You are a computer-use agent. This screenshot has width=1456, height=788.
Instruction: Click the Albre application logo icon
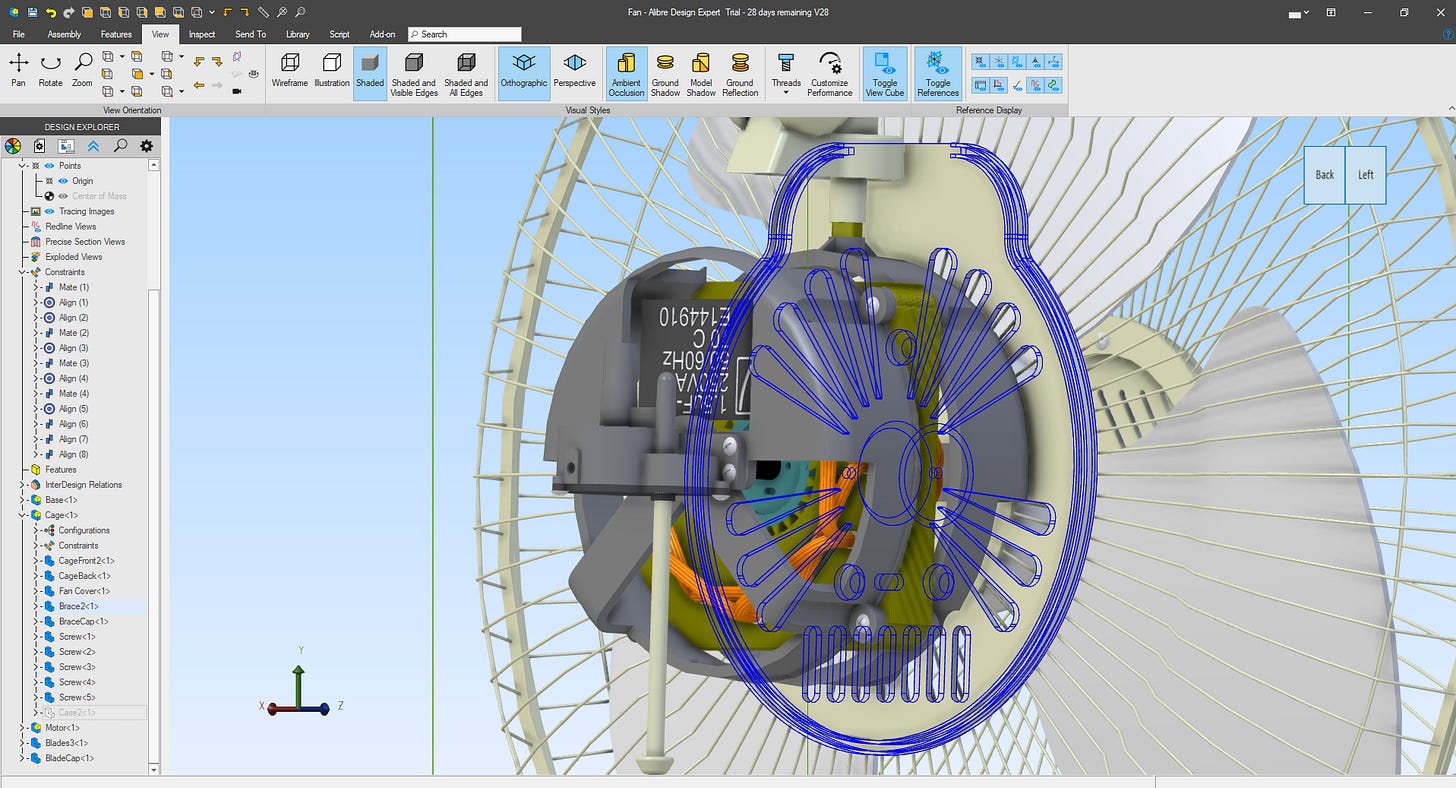pos(13,12)
